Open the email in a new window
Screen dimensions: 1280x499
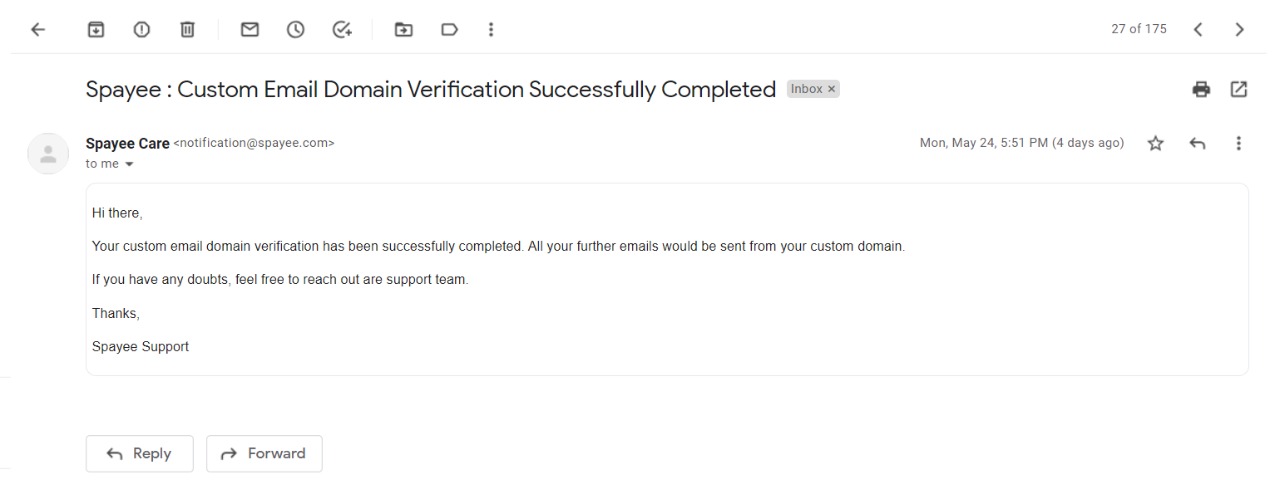tap(1239, 89)
